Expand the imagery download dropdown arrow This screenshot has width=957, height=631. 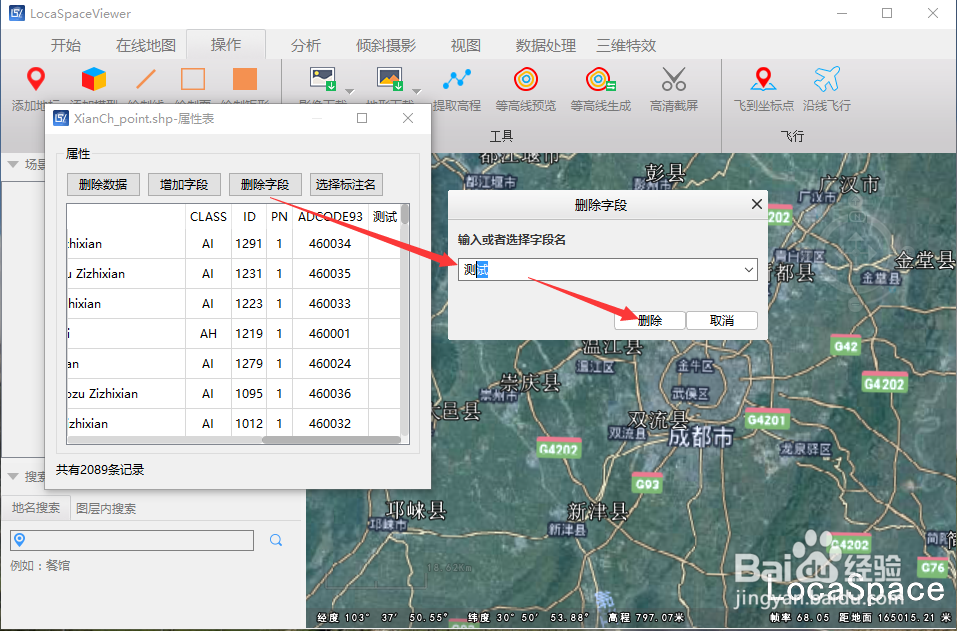tap(350, 92)
